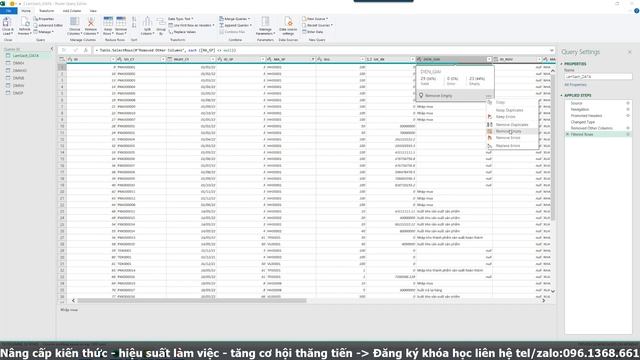Click Replace Values in the ribbon
The width and height of the screenshot is (640, 360).
point(182,32)
